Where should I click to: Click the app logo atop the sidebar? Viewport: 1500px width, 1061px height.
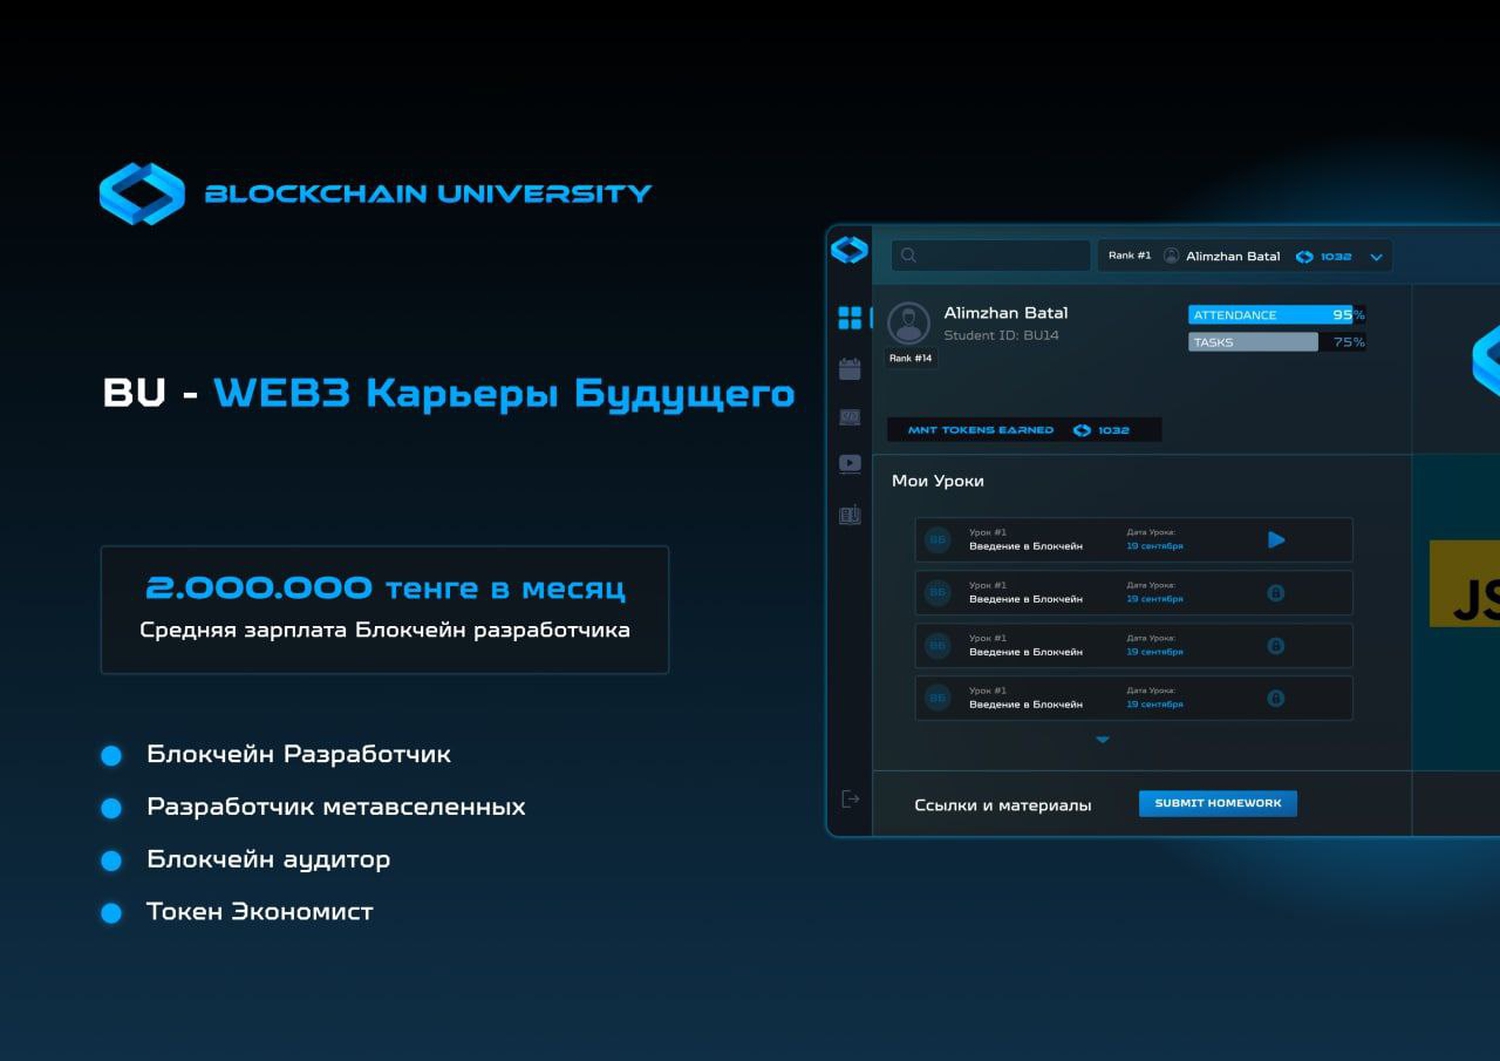[849, 250]
